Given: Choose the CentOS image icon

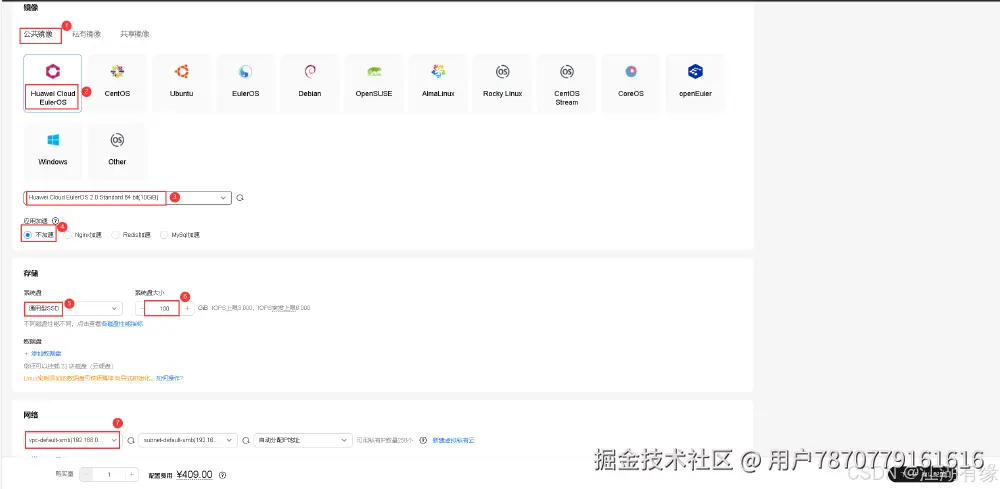Looking at the screenshot, I should [x=117, y=71].
